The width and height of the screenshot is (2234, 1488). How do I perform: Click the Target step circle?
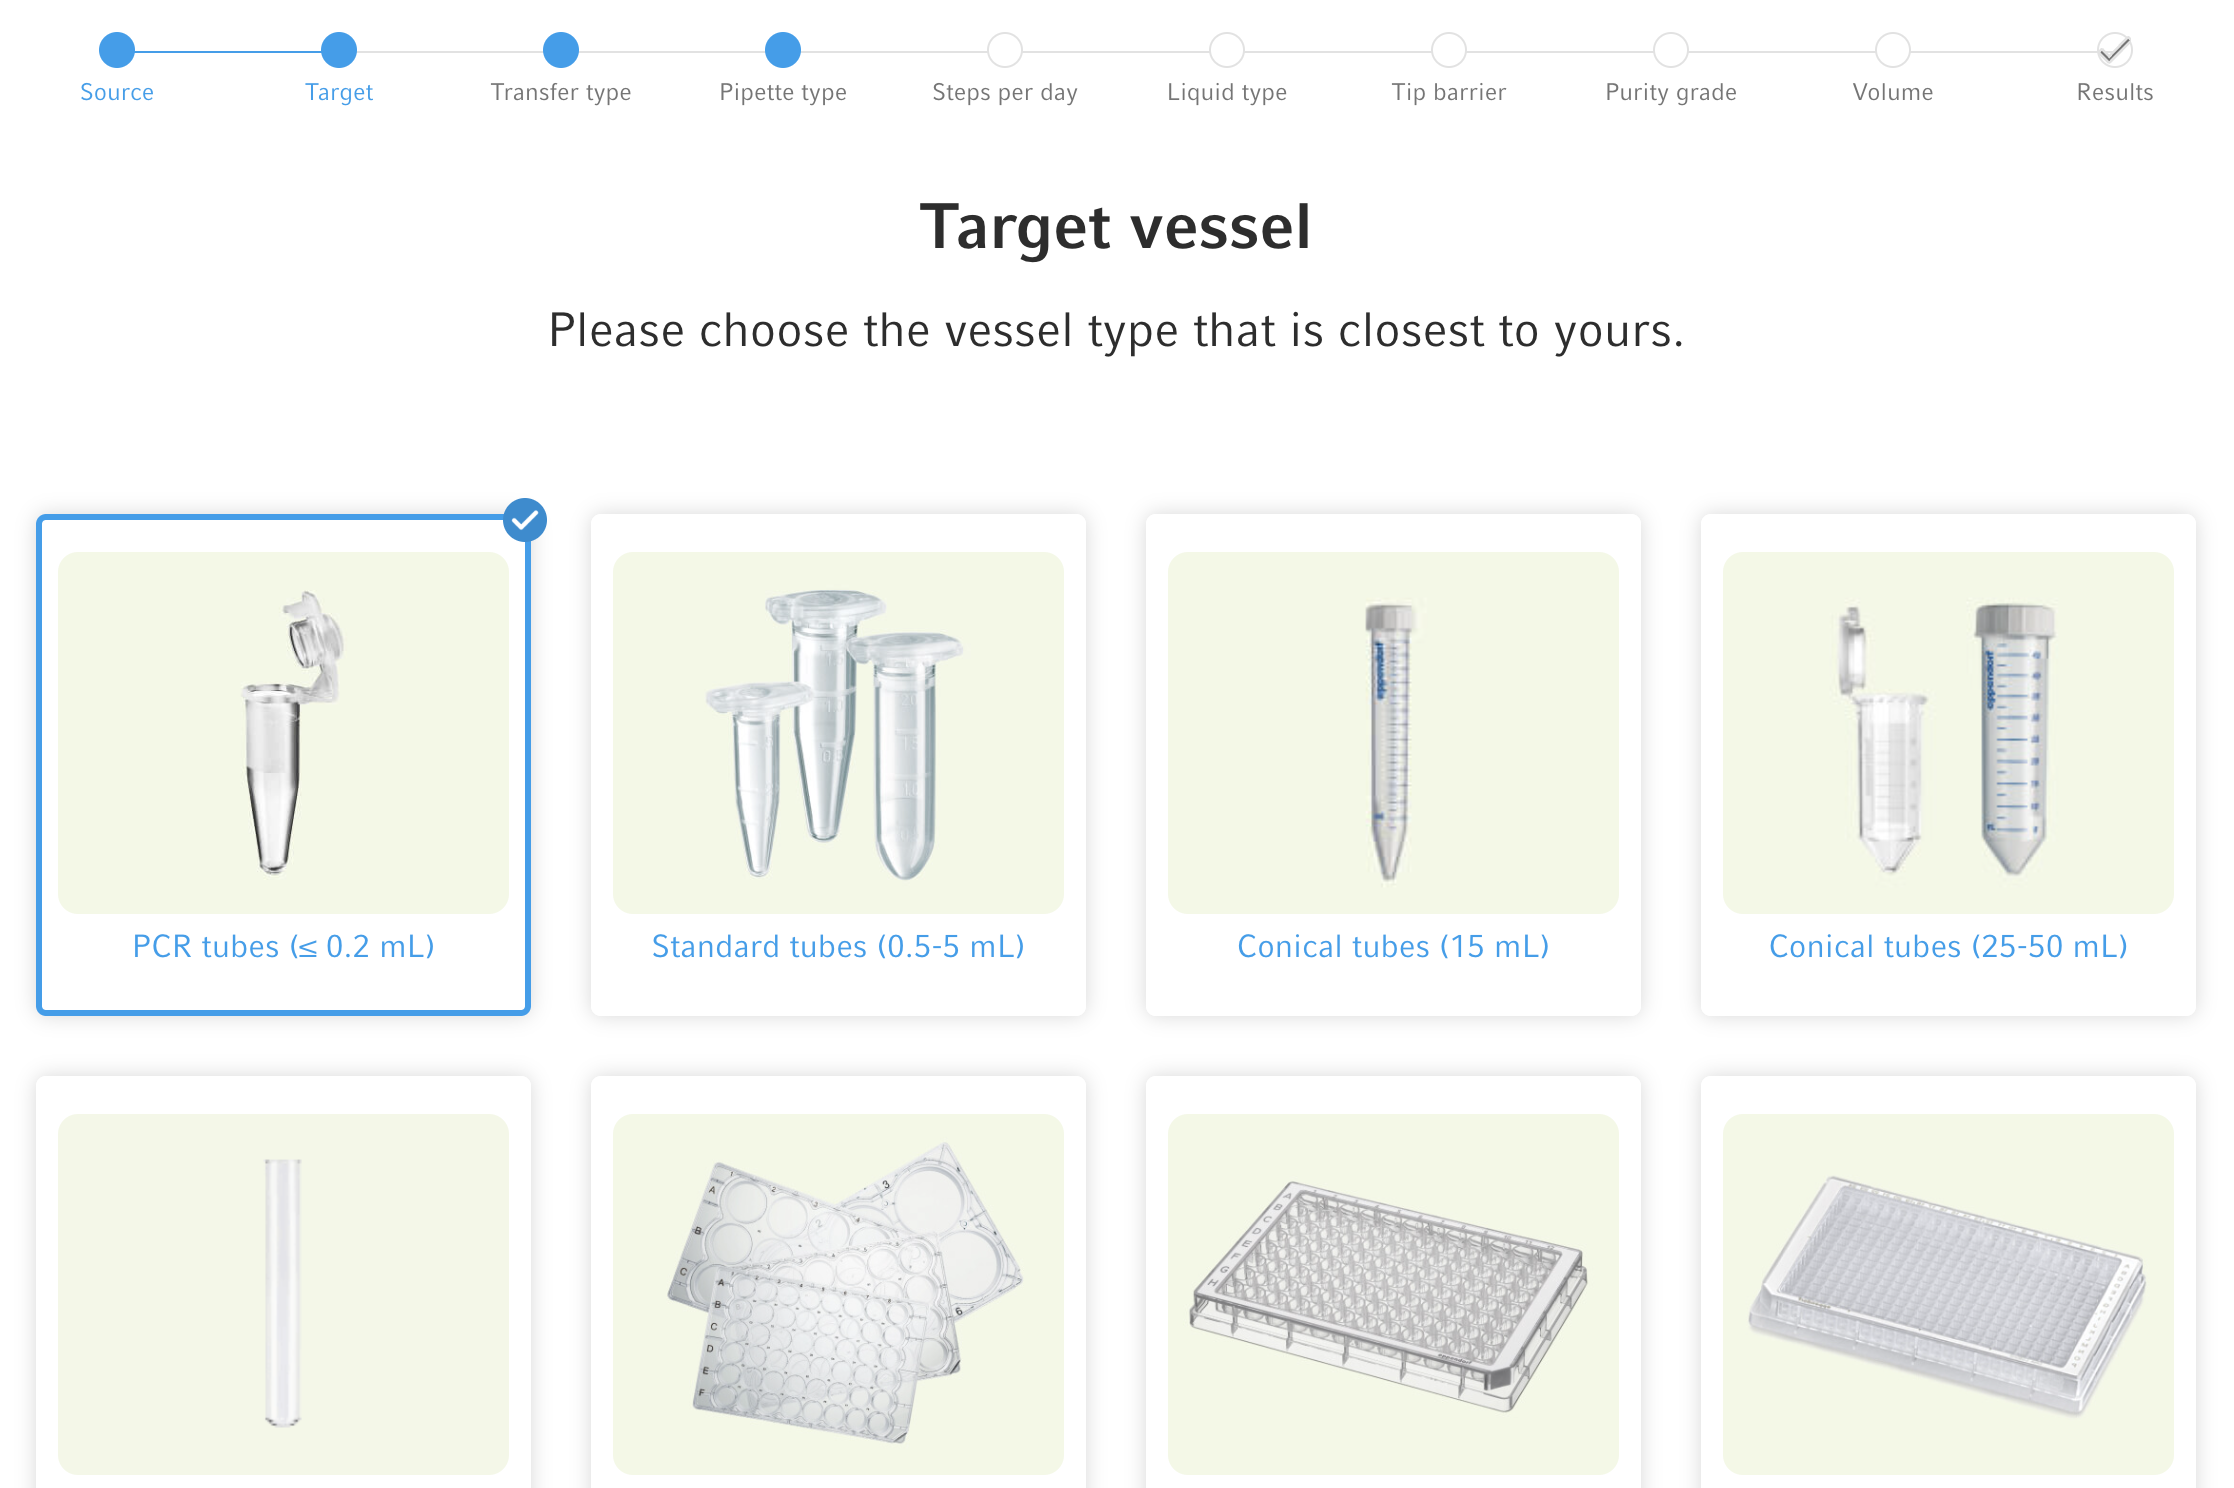[339, 50]
